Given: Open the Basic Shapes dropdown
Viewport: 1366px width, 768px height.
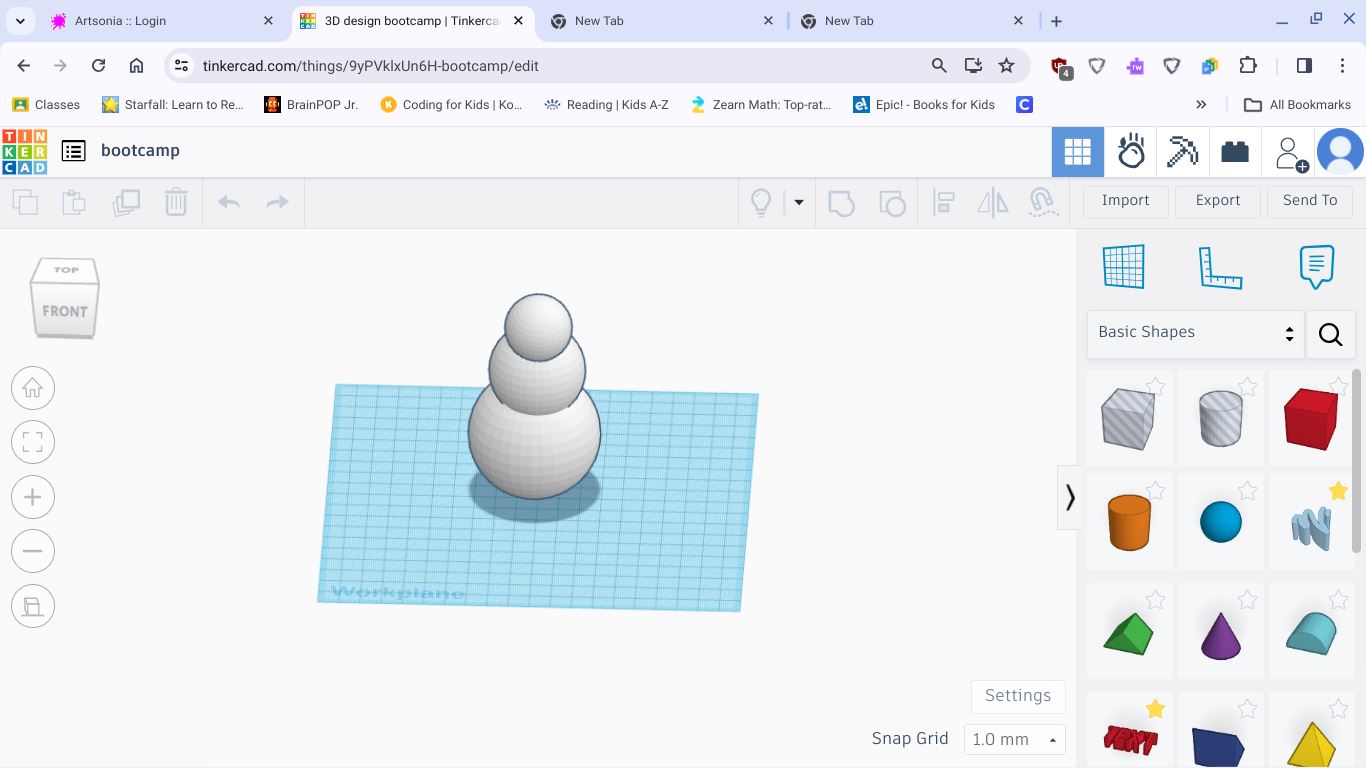Looking at the screenshot, I should coord(1195,333).
